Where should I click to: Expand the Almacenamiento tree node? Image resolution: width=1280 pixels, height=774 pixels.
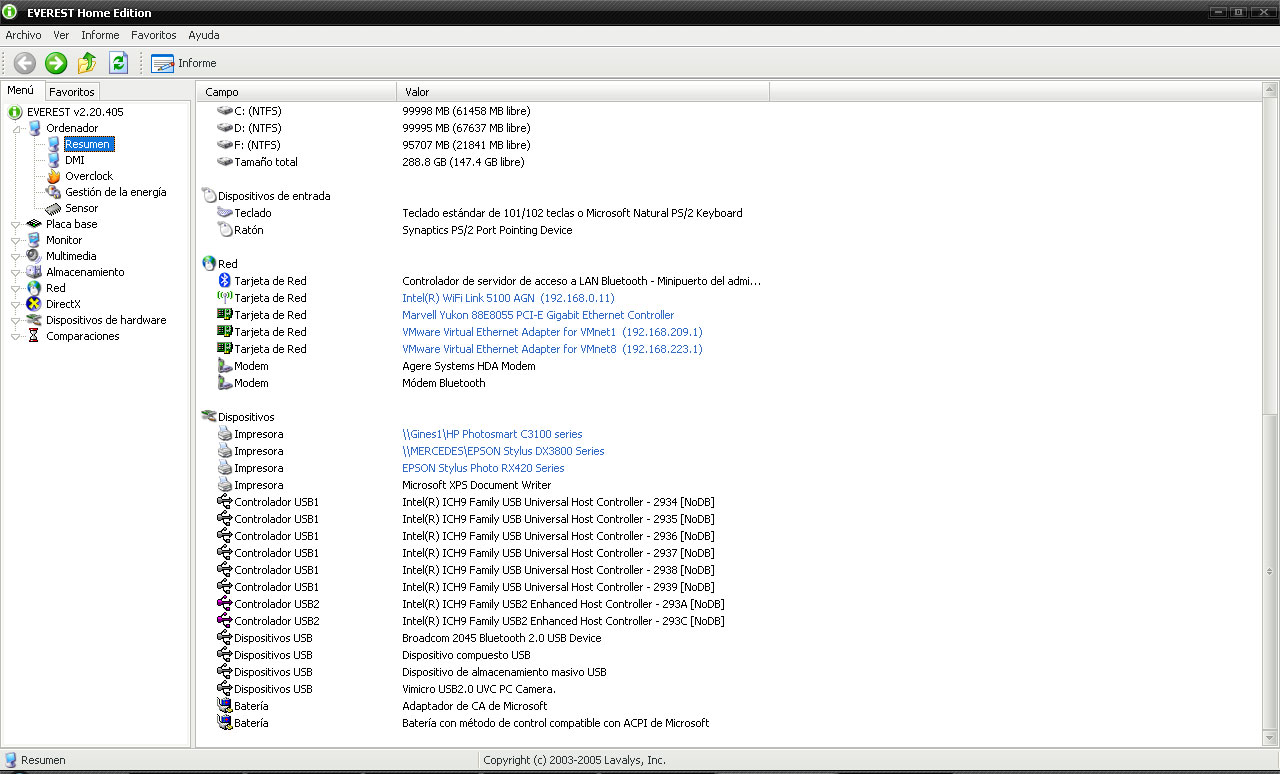[17, 272]
